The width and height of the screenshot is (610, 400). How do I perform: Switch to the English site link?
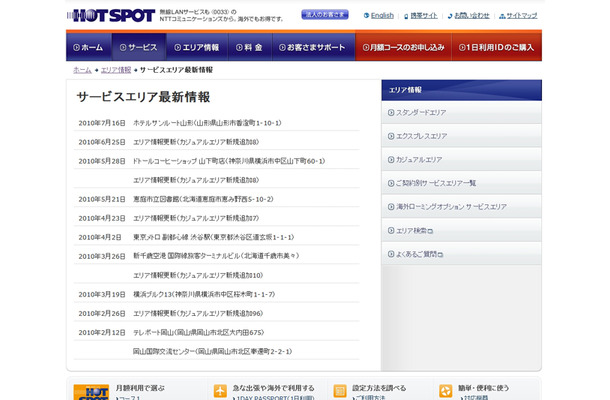[382, 16]
